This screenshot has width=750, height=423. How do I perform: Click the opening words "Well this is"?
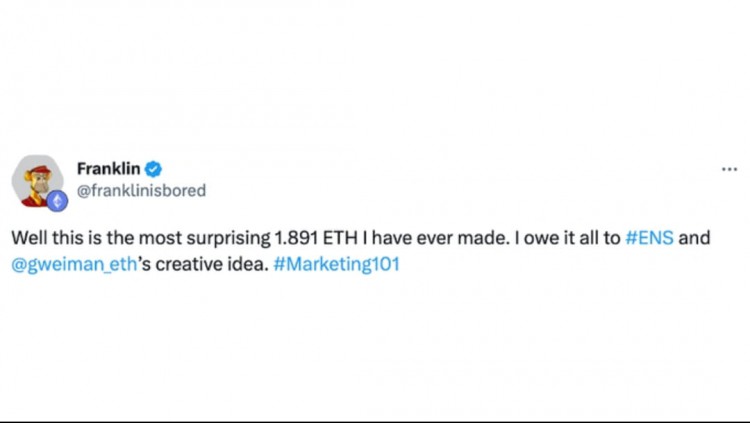pyautogui.click(x=56, y=238)
